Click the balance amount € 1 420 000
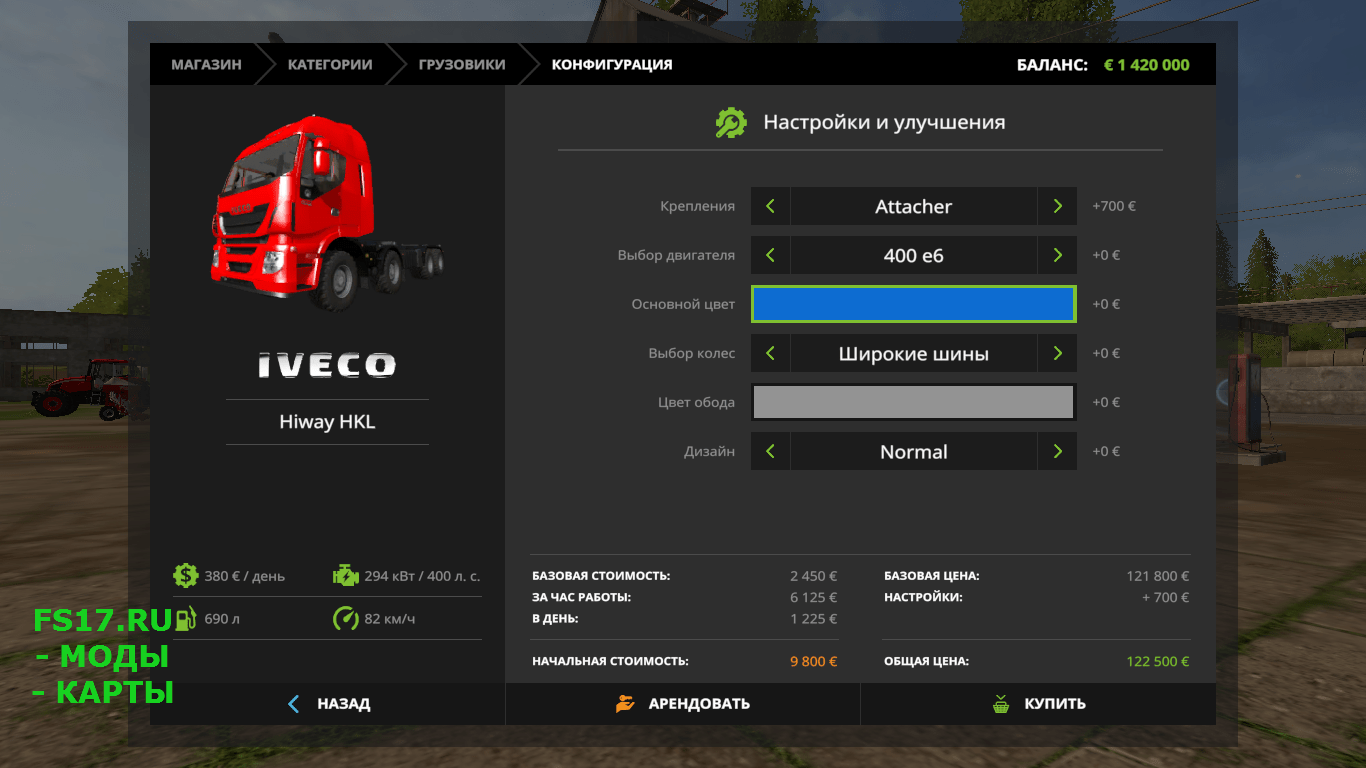 pos(1147,64)
